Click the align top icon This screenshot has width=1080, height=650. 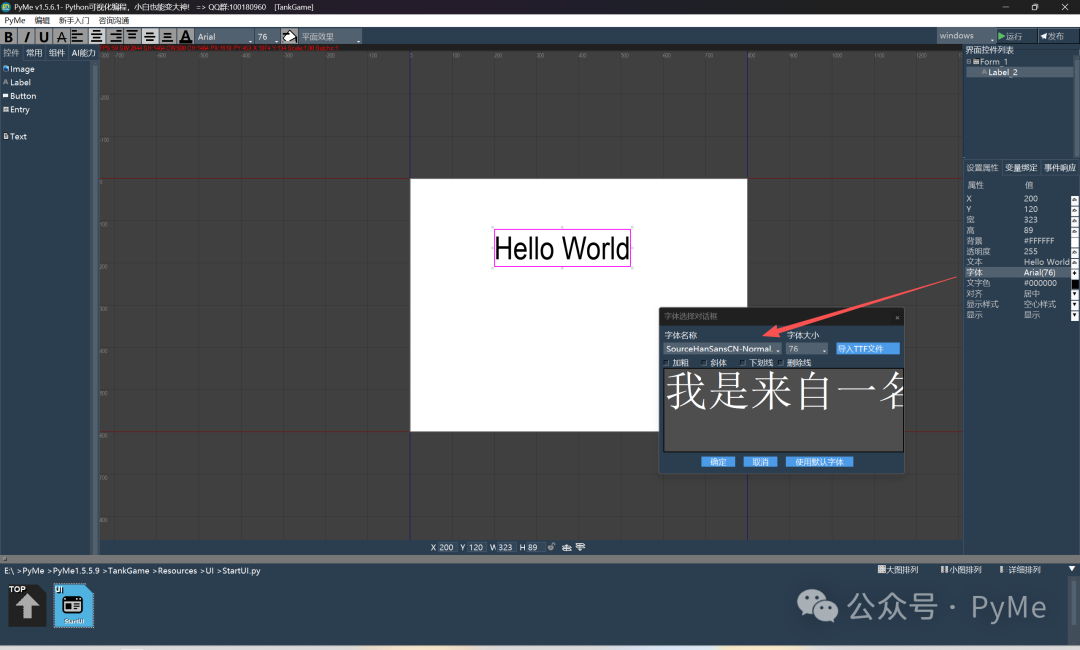pyautogui.click(x=132, y=36)
